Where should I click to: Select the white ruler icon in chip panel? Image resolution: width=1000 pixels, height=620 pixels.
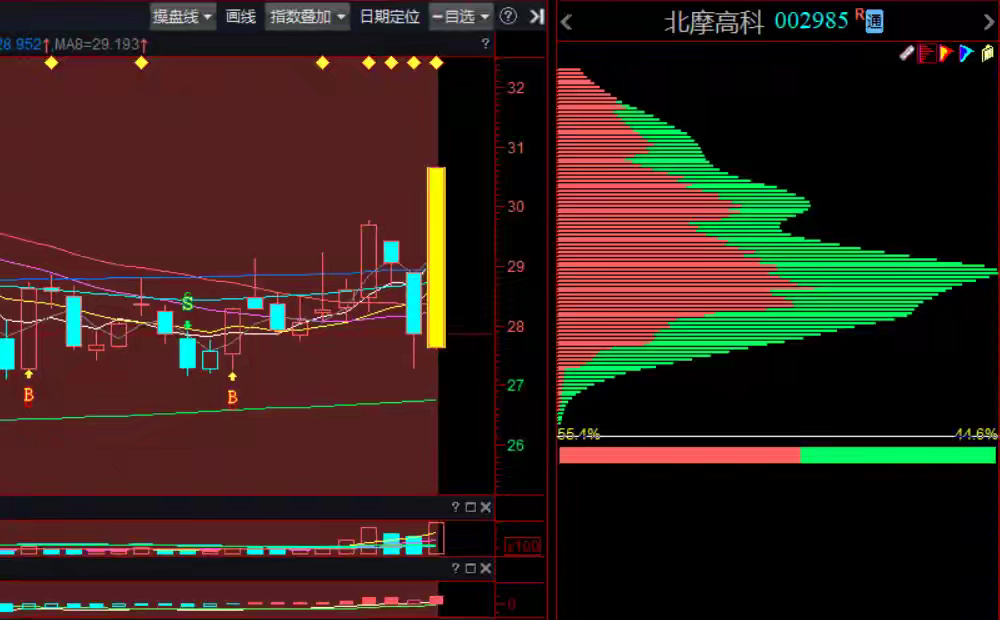coord(906,54)
